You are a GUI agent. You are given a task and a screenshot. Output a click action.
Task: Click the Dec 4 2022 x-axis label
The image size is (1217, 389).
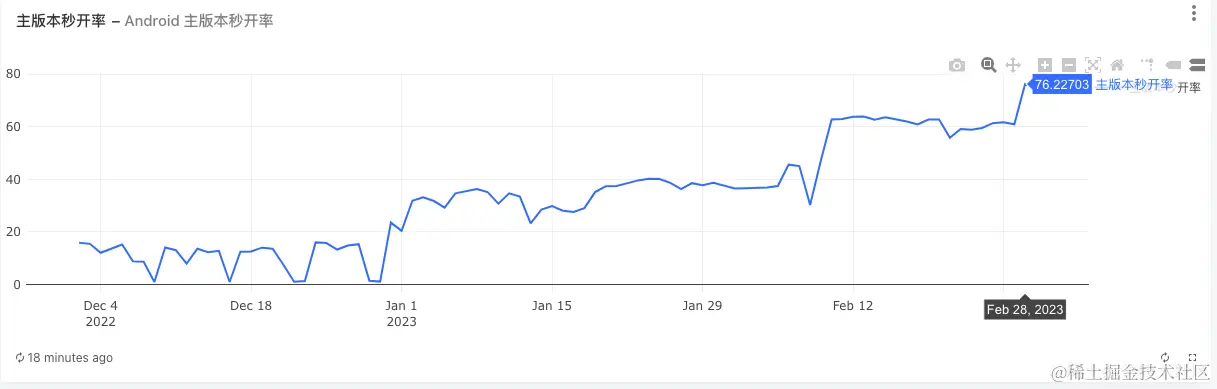tap(100, 314)
